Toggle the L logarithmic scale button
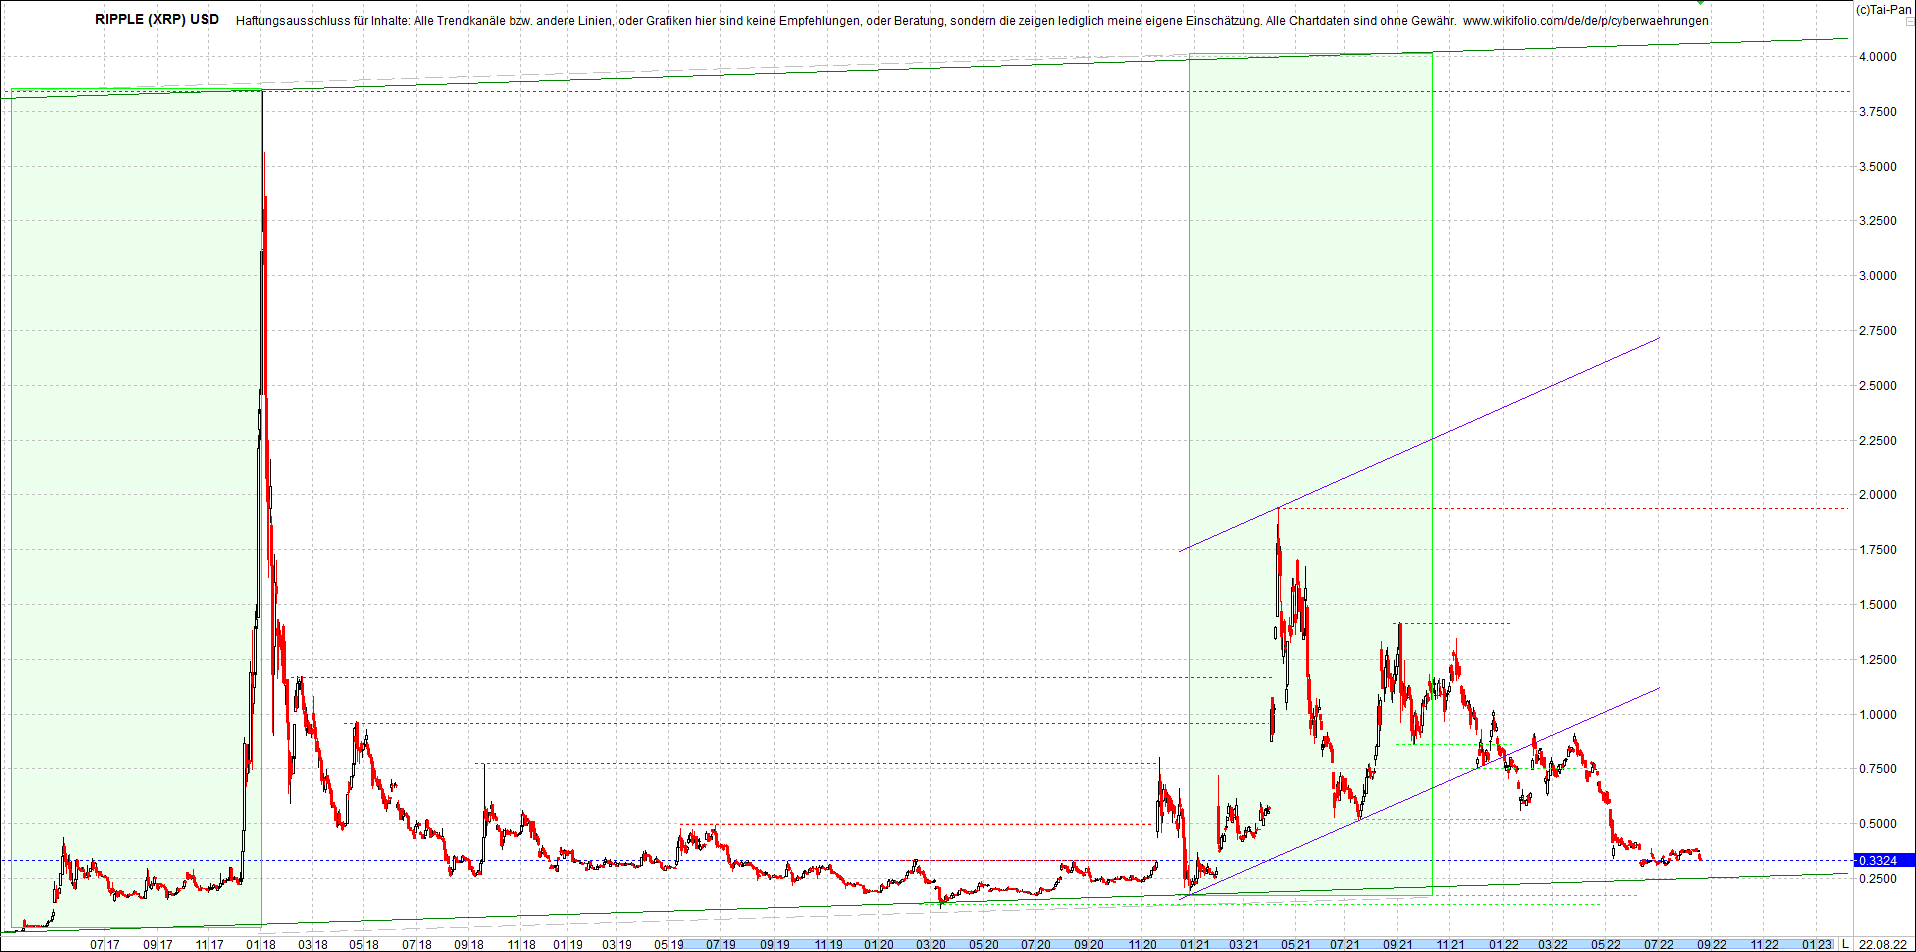 point(1846,944)
